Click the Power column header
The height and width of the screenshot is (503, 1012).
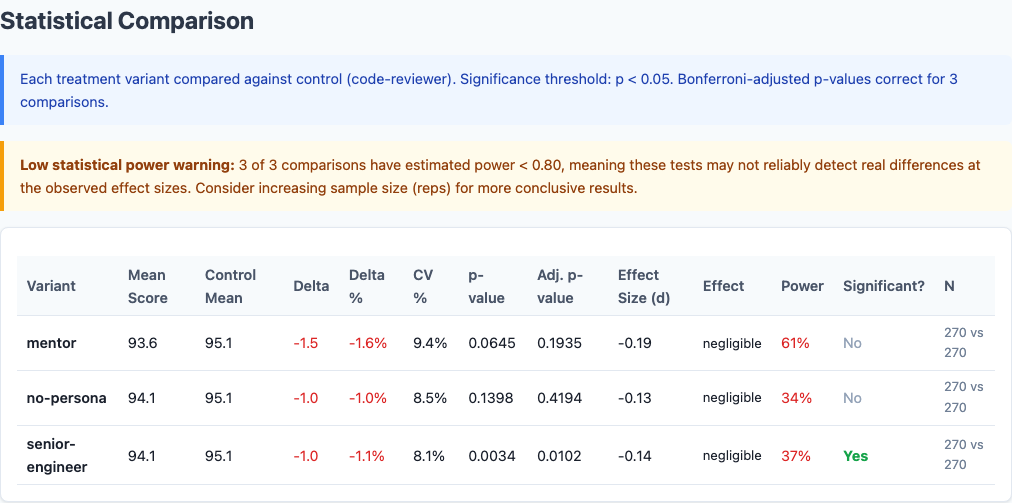[802, 286]
